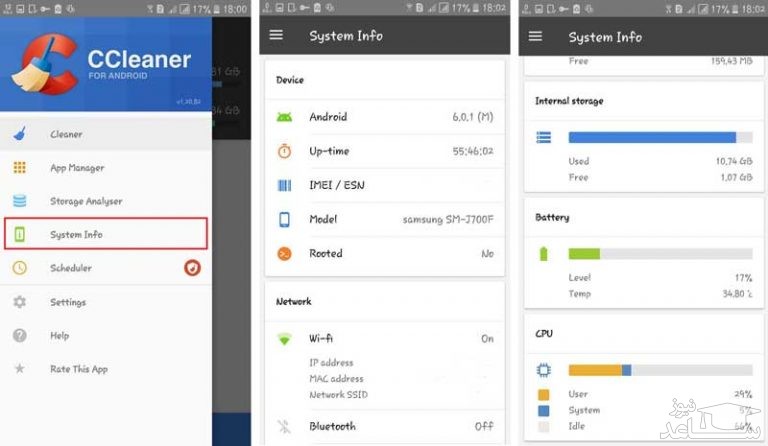The image size is (768, 446).
Task: Open hamburger menu in middle System Info screen
Action: tap(277, 36)
